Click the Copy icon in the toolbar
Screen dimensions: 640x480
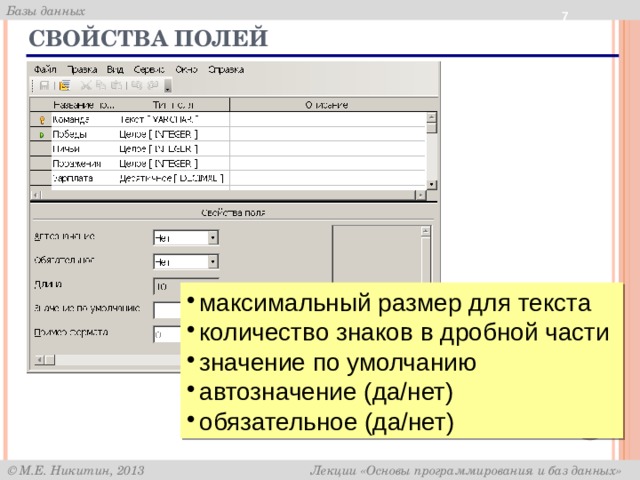coord(101,86)
